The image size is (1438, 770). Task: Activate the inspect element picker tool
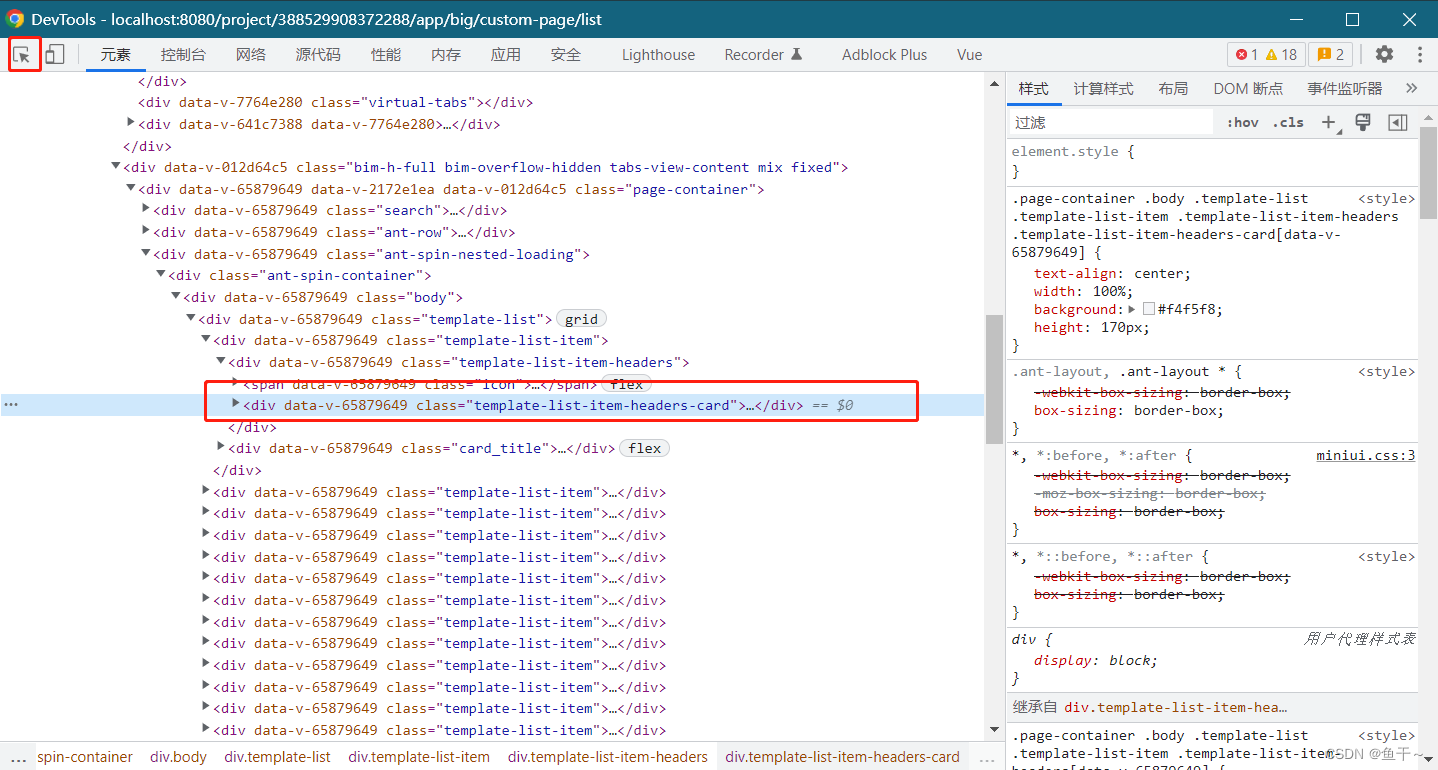[24, 54]
